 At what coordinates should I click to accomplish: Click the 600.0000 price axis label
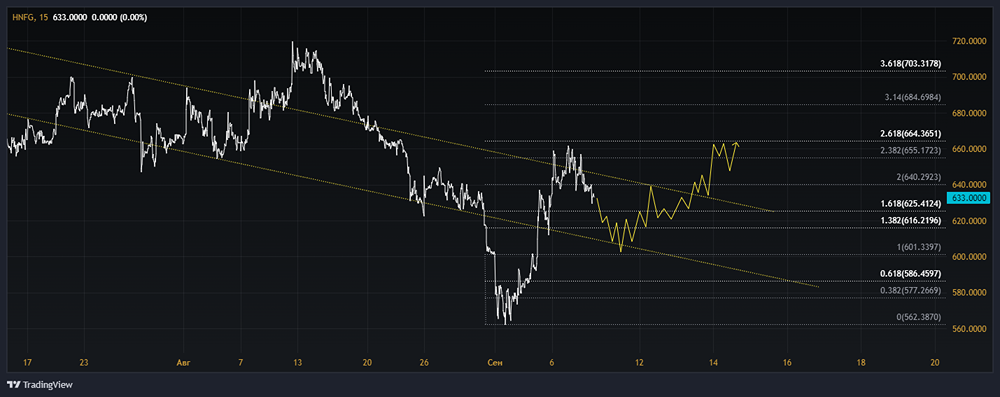(x=969, y=257)
